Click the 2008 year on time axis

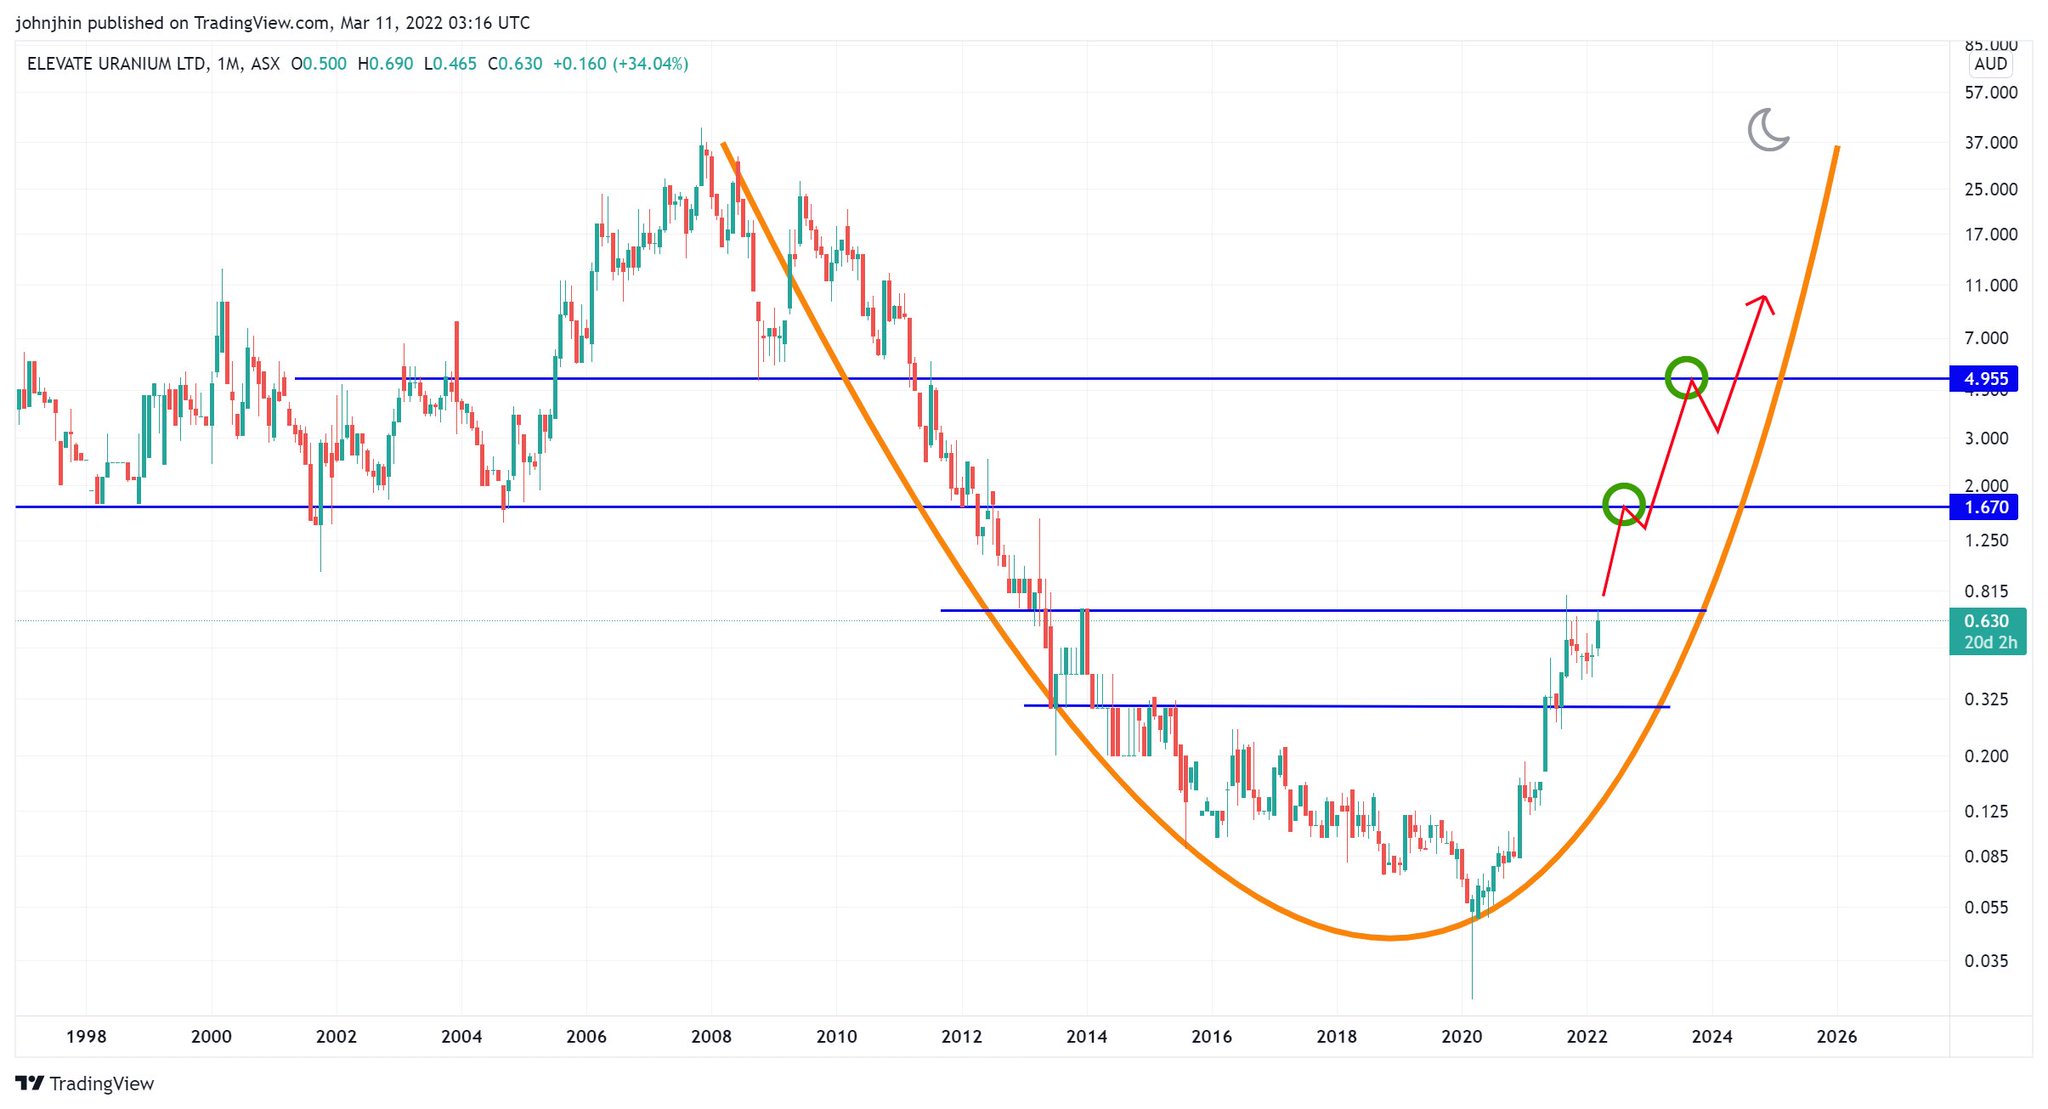coord(711,1036)
